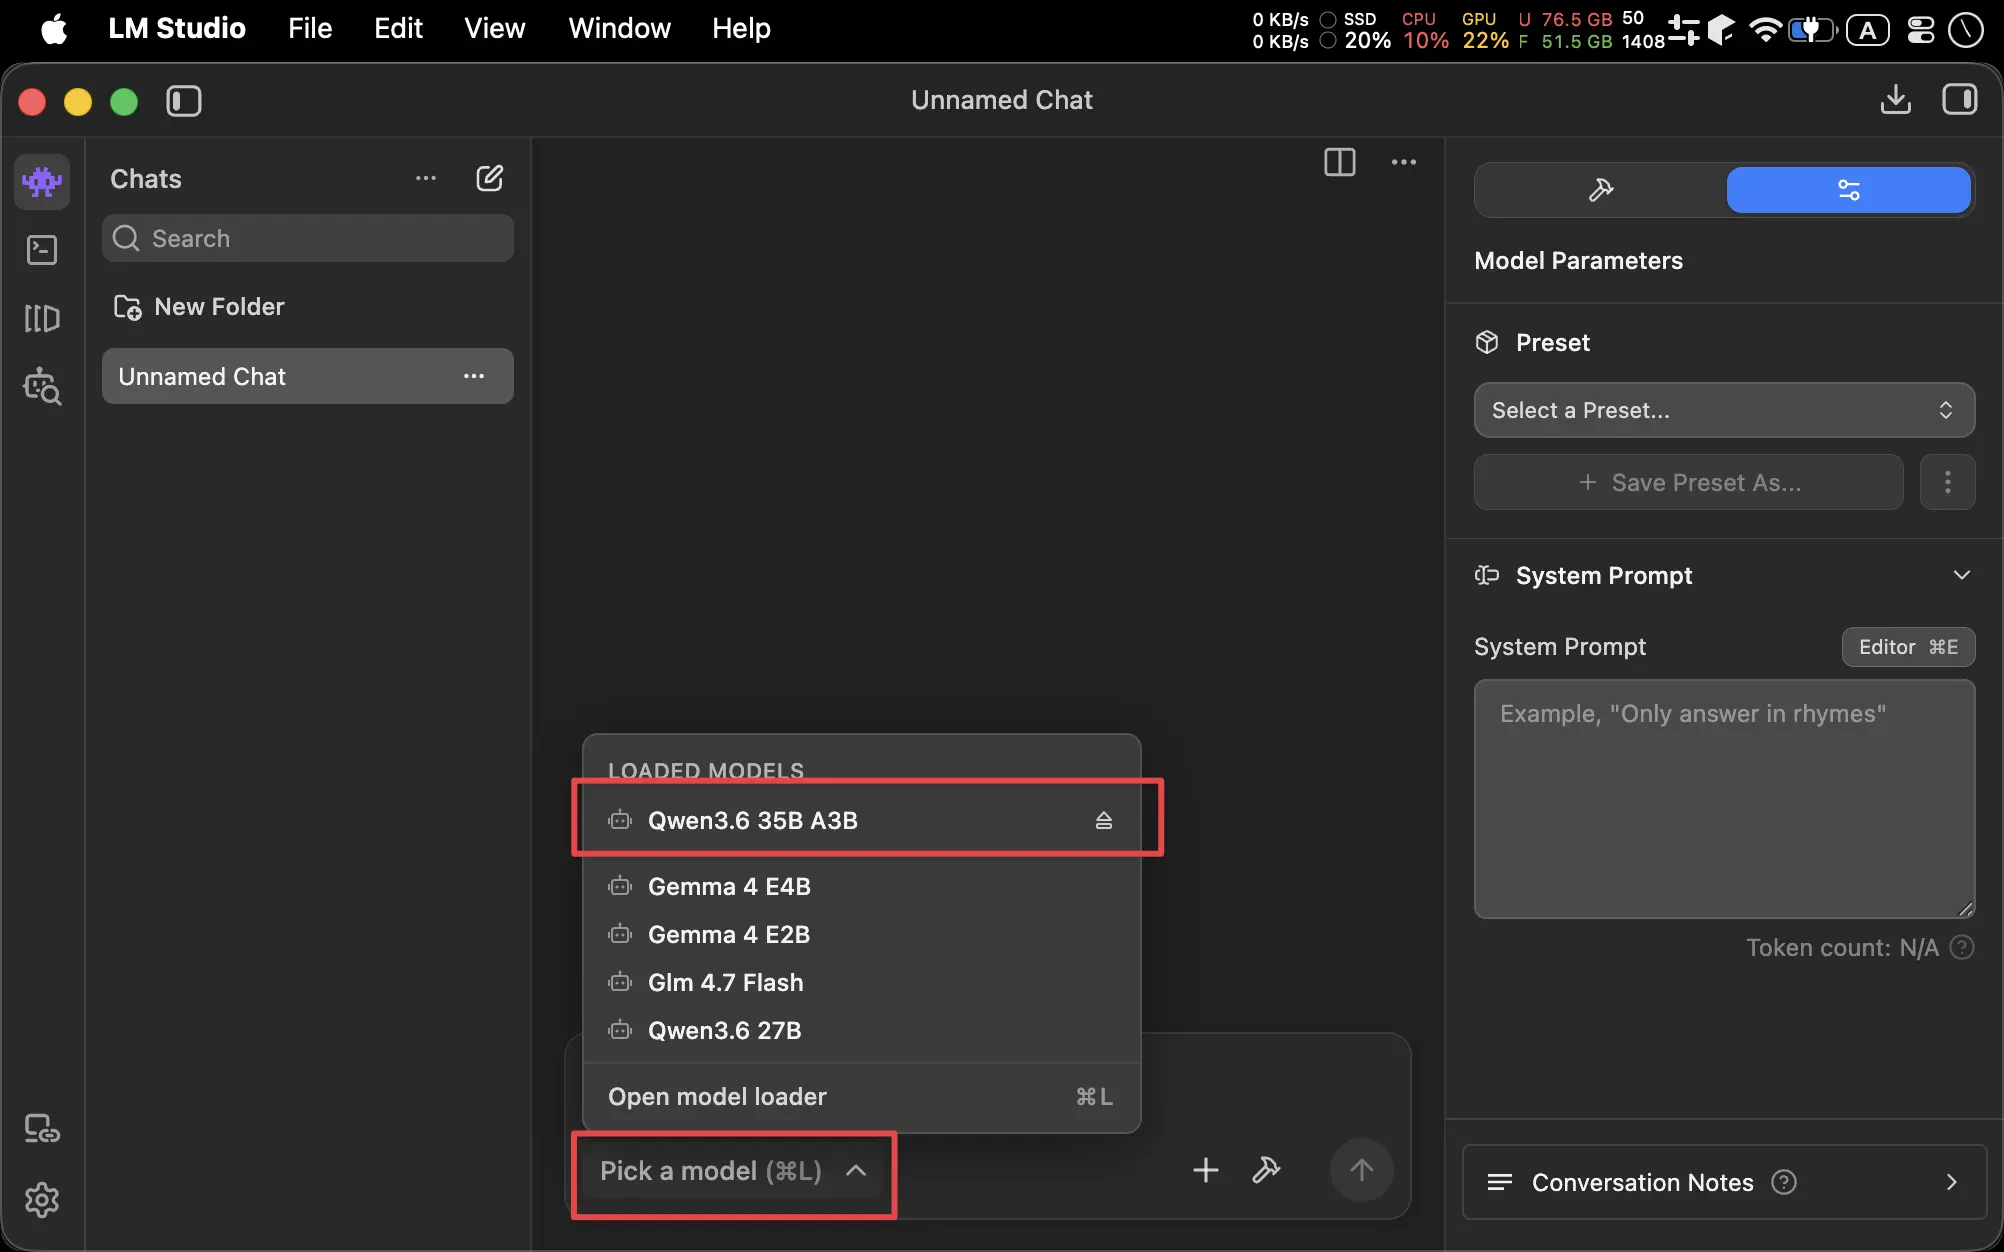Click the send message arrow button
The height and width of the screenshot is (1252, 2004).
click(x=1361, y=1170)
